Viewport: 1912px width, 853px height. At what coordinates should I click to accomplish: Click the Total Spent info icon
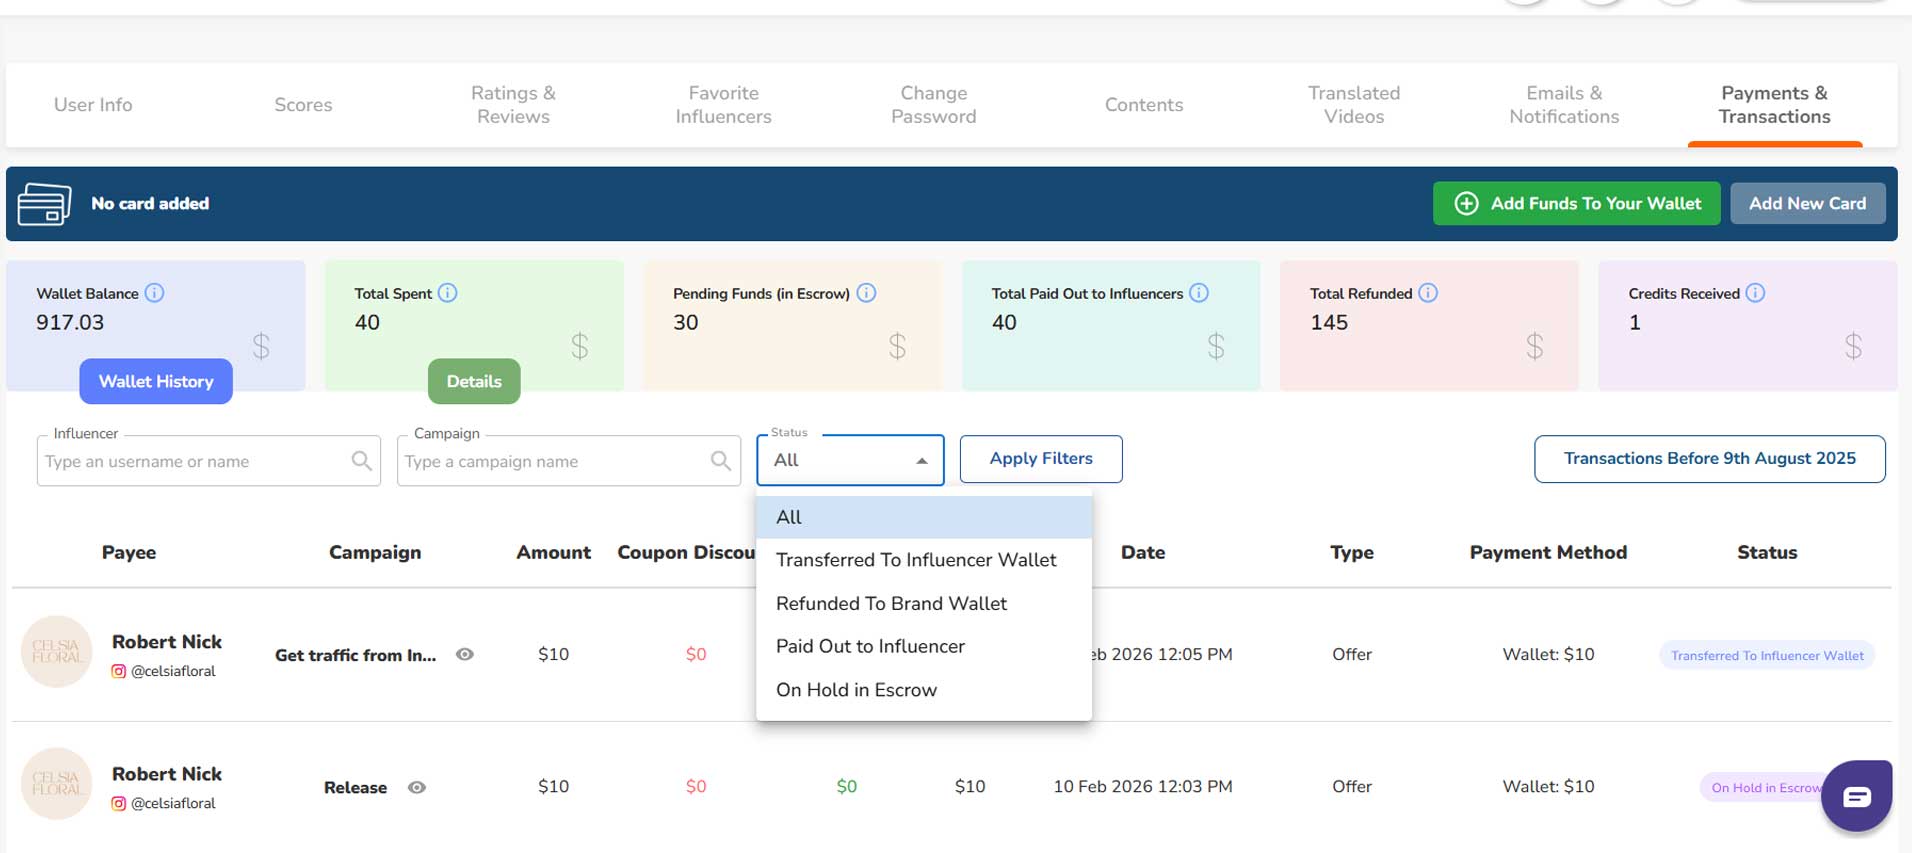click(448, 293)
